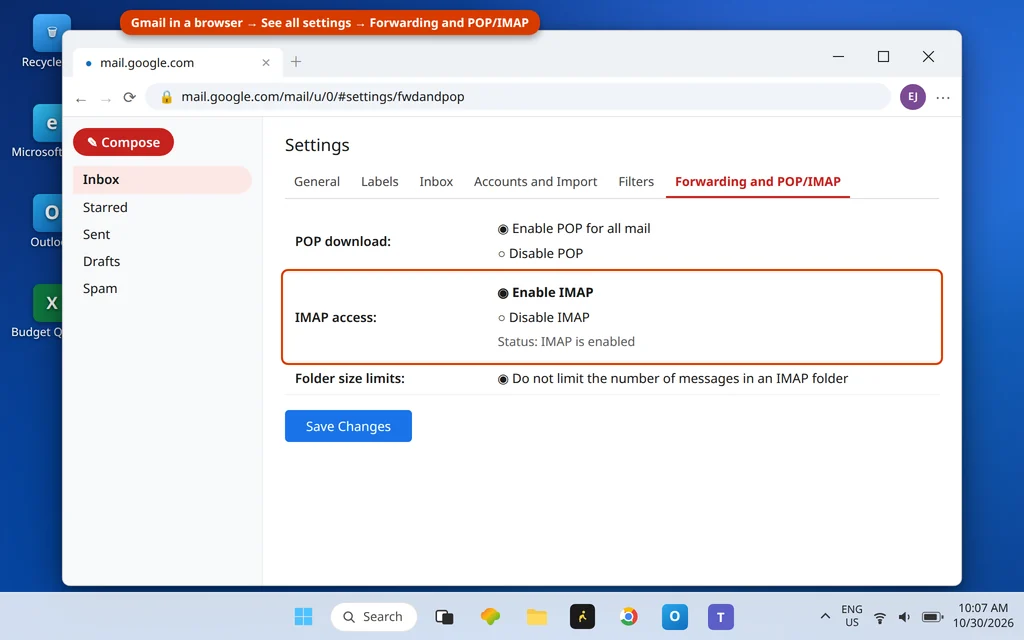The width and height of the screenshot is (1024, 640).
Task: Switch to the Inbox settings tab
Action: click(x=436, y=182)
